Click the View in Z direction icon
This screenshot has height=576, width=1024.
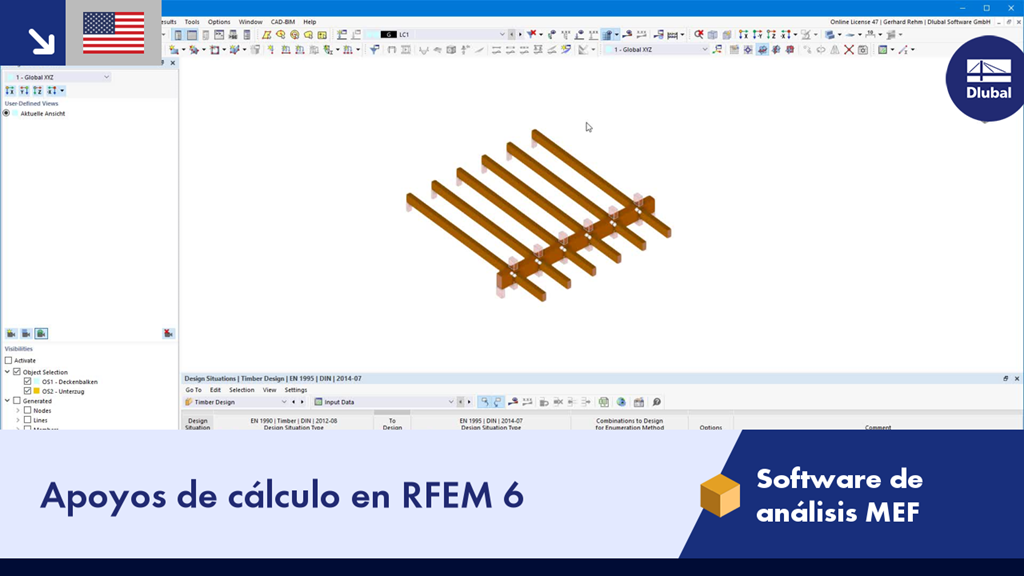point(771,35)
